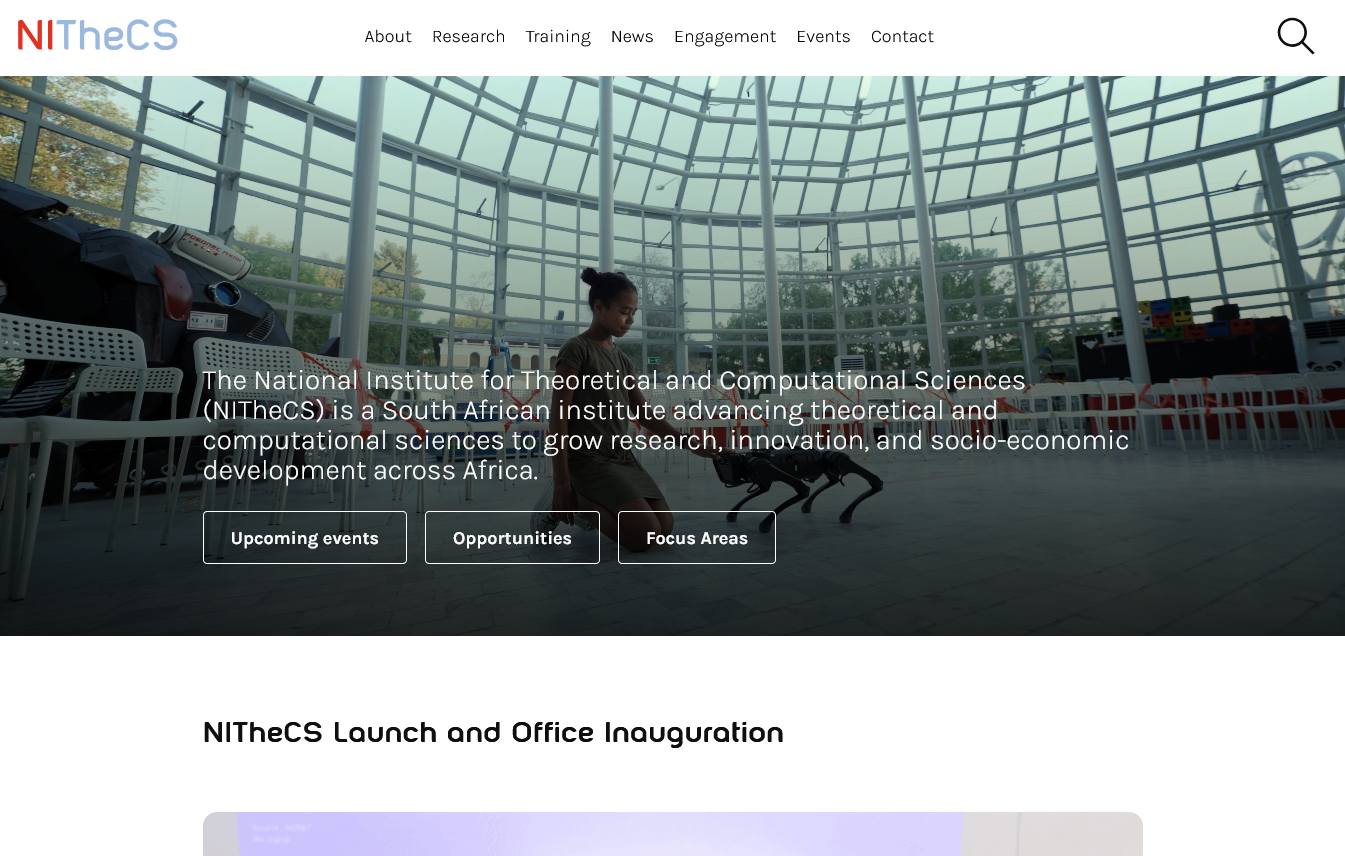Click the glass dome ceiling in the hero
This screenshot has height=856, width=1345.
pyautogui.click(x=700, y=150)
